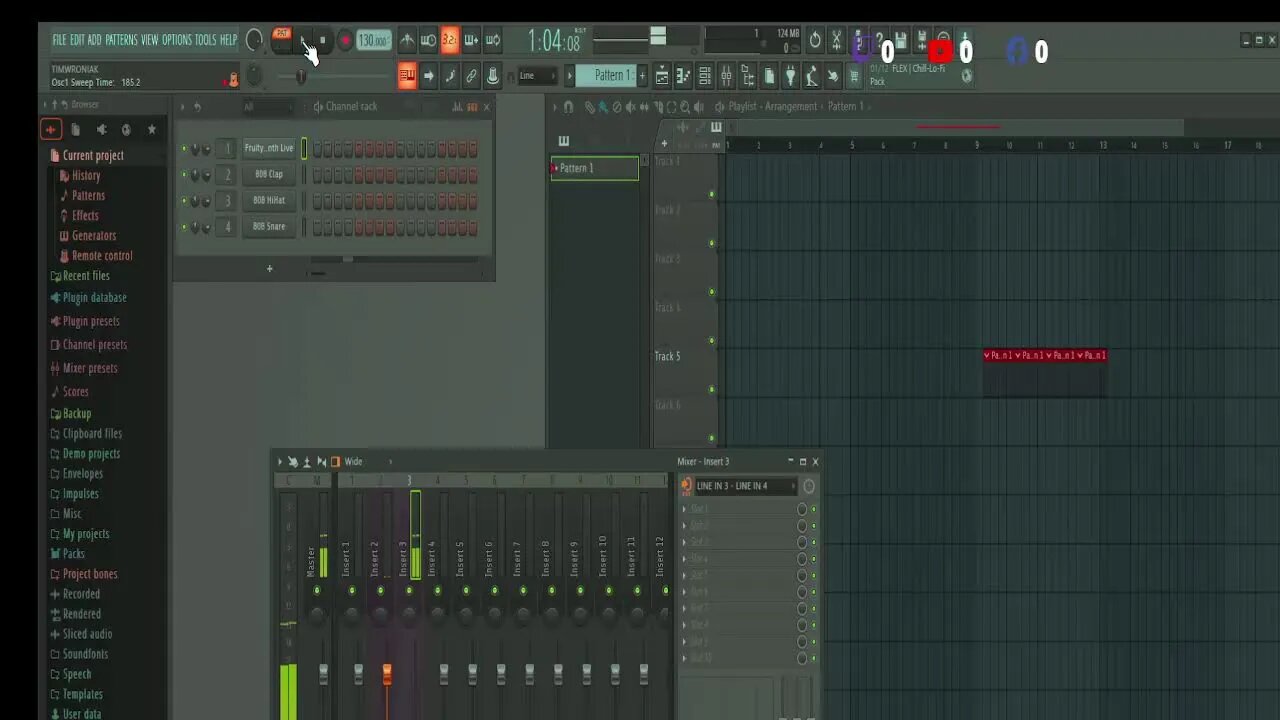Image resolution: width=1280 pixels, height=720 pixels.
Task: Open the FILE menu
Action: 59,40
